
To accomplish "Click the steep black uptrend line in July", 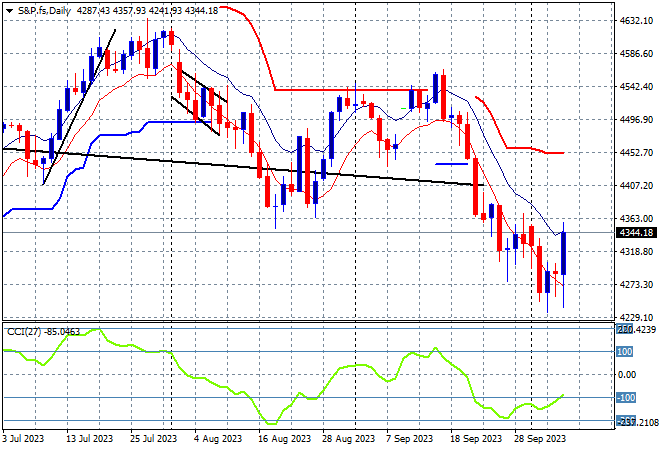I will tap(79, 107).
